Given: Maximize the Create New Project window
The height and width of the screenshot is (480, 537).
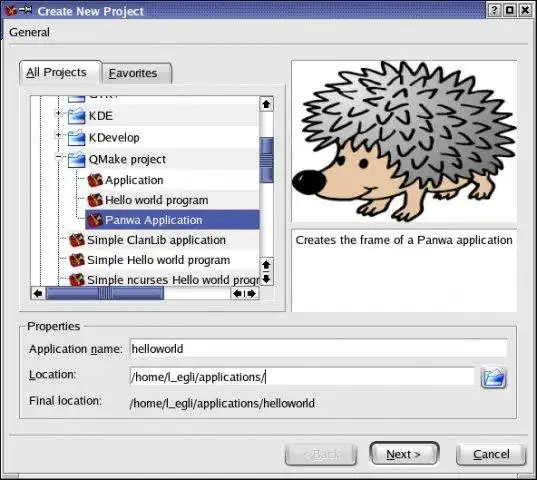Looking at the screenshot, I should tap(510, 10).
